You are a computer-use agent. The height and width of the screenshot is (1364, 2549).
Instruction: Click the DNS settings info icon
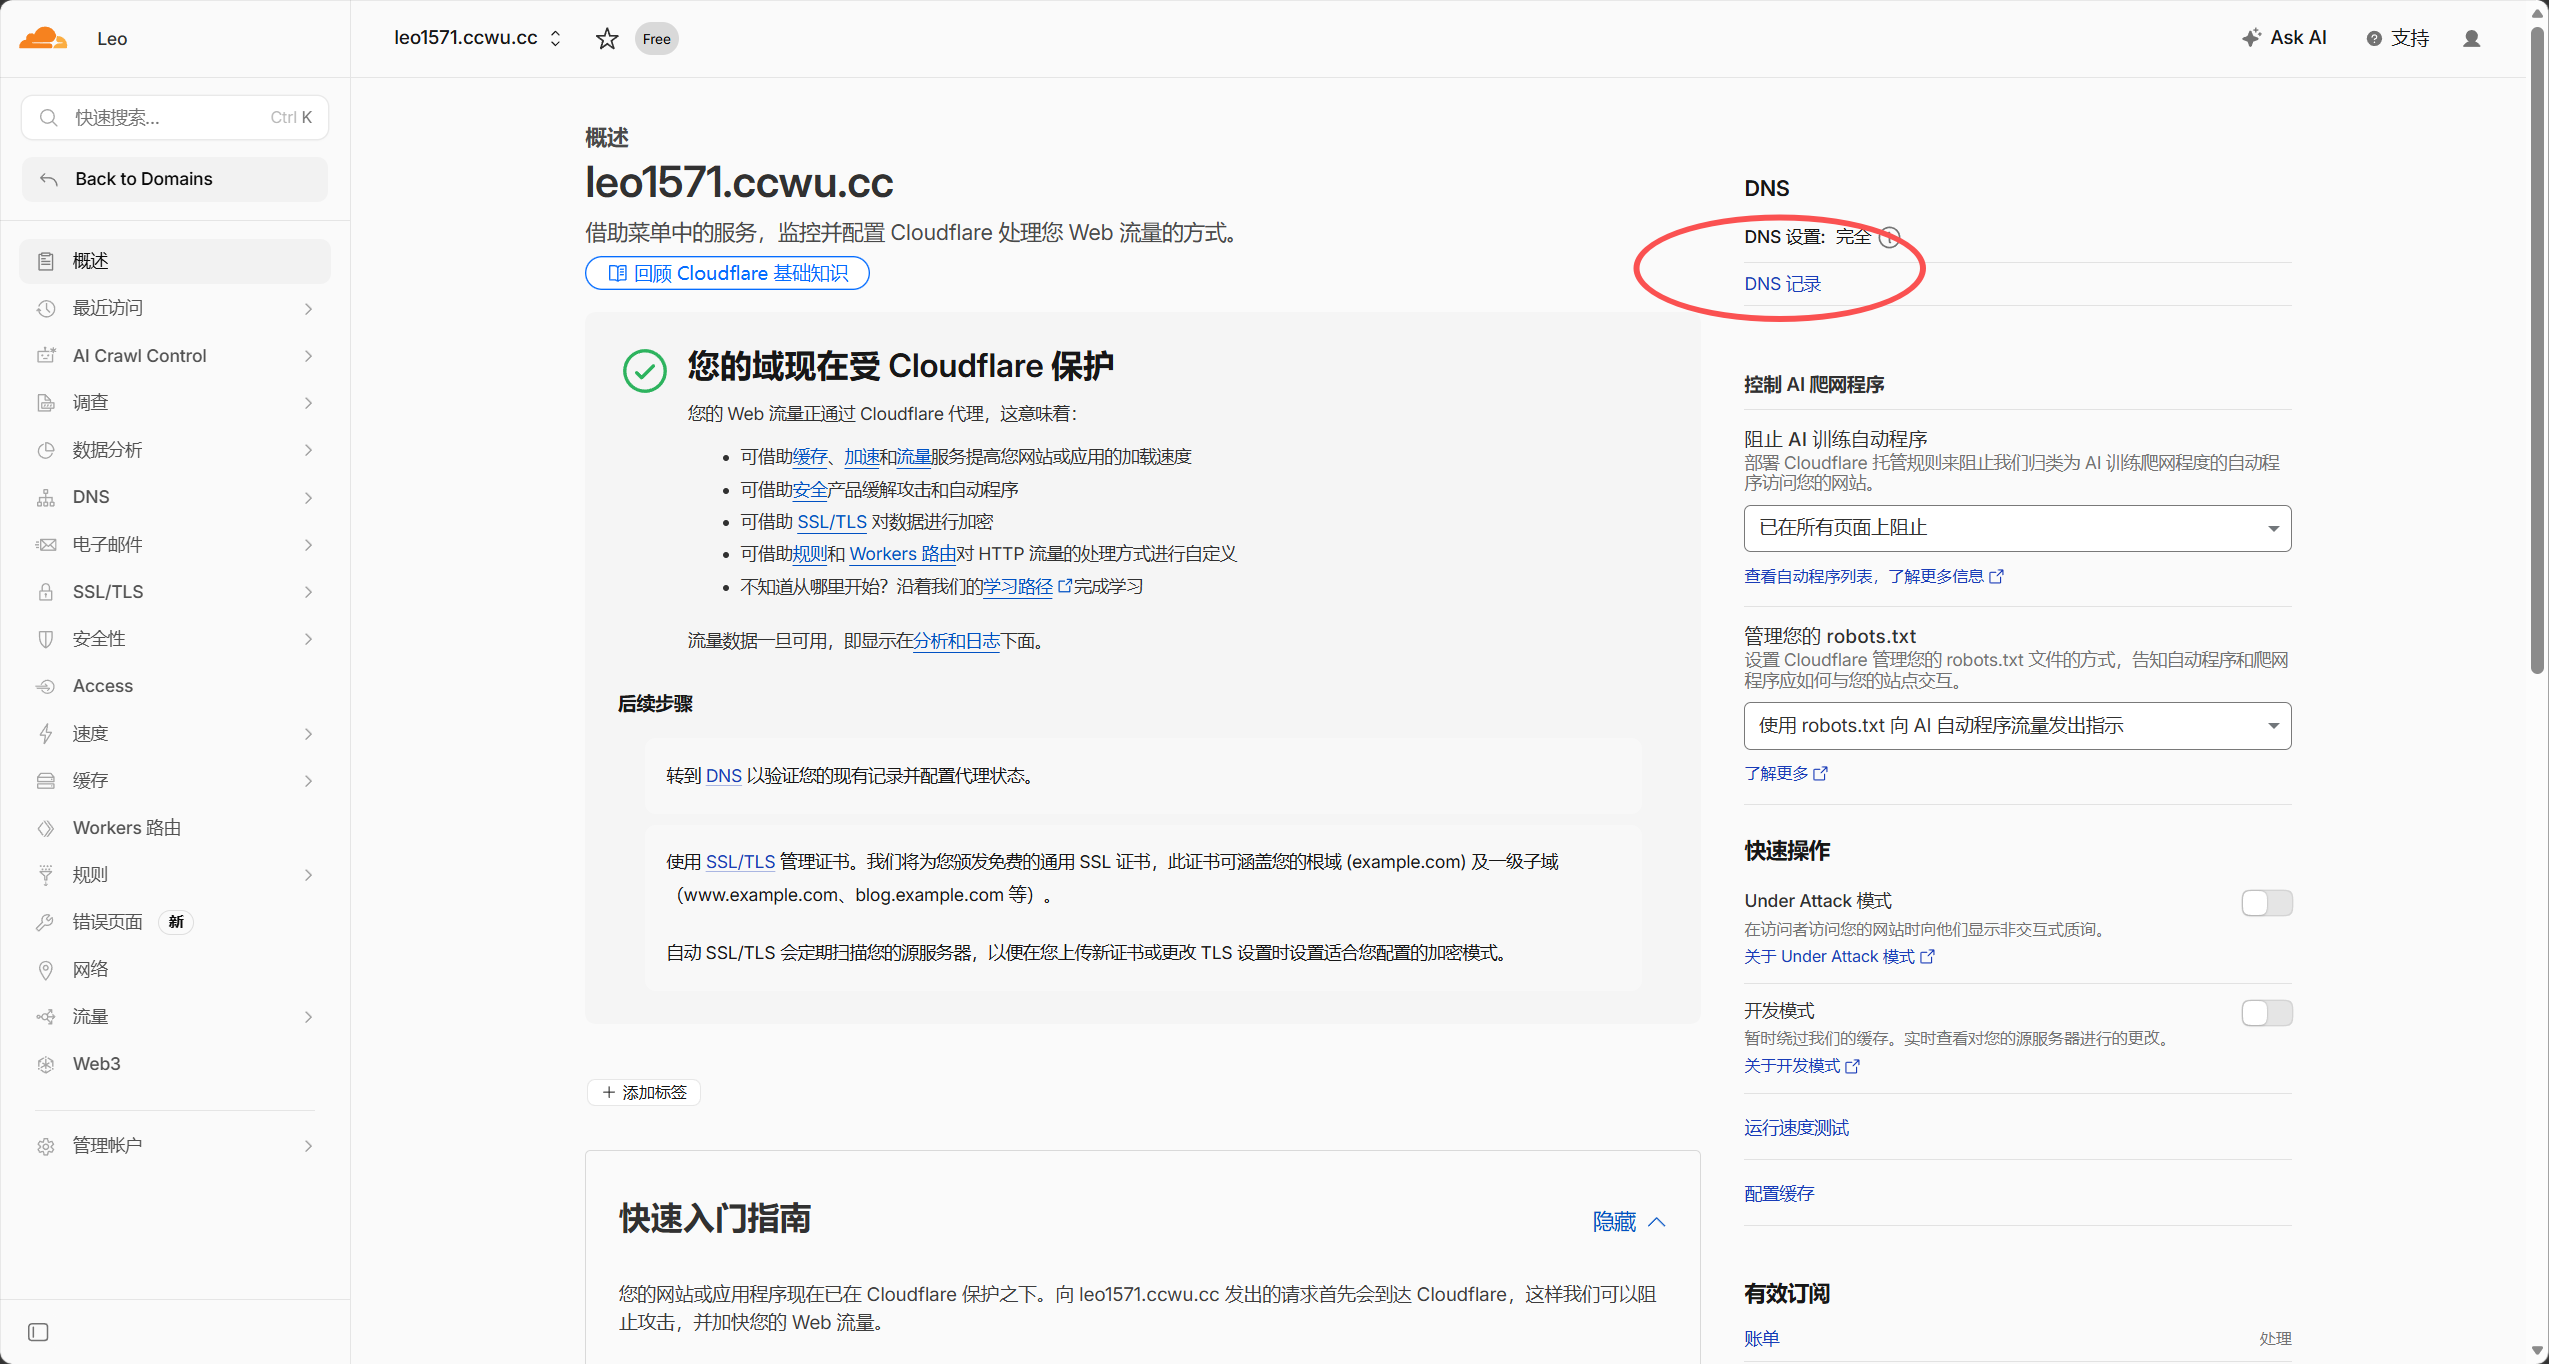(x=1889, y=237)
